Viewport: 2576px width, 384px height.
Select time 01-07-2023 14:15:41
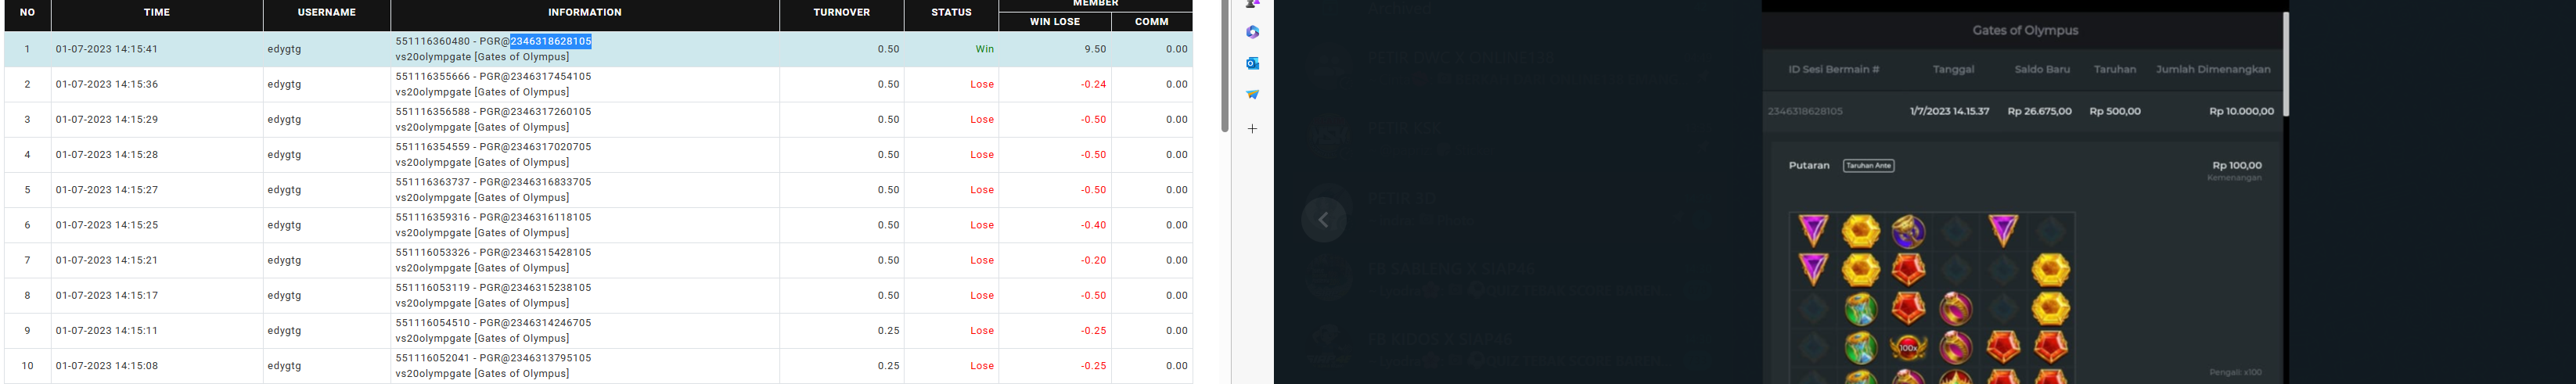(107, 49)
